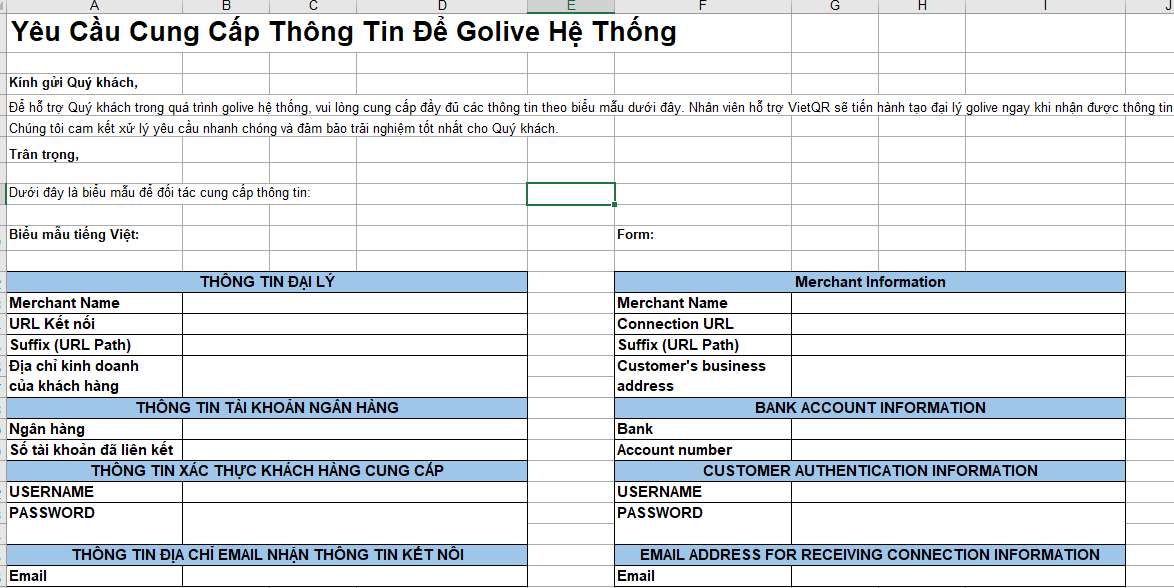Viewport: 1174px width, 588px height.
Task: Select the empty Merchant Name value cell in Vietnamese form
Action: tap(355, 303)
